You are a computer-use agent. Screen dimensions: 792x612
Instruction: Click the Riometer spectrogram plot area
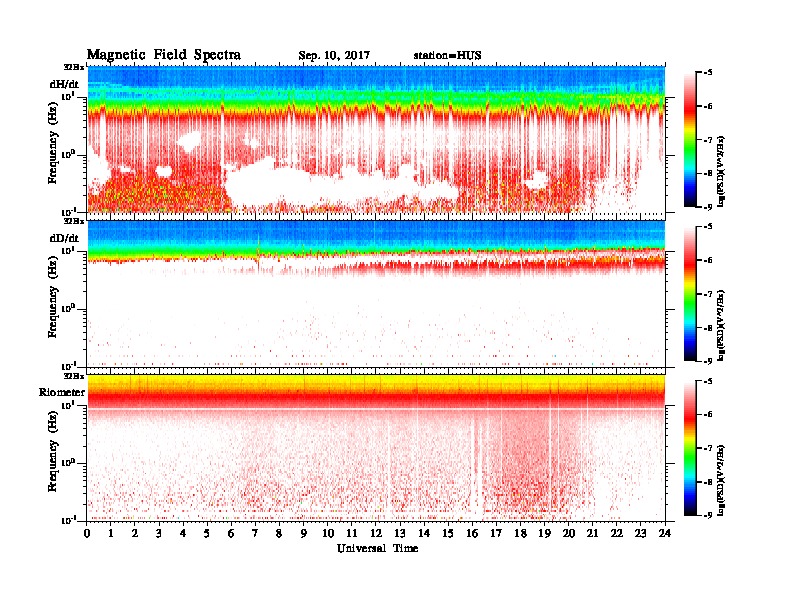coord(376,448)
